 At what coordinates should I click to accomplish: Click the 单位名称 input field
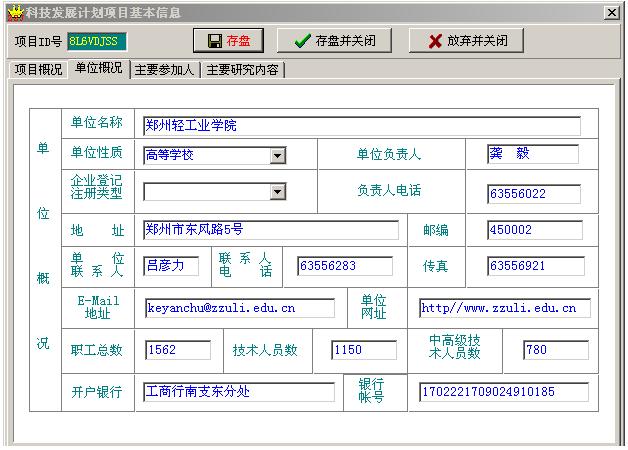point(361,126)
